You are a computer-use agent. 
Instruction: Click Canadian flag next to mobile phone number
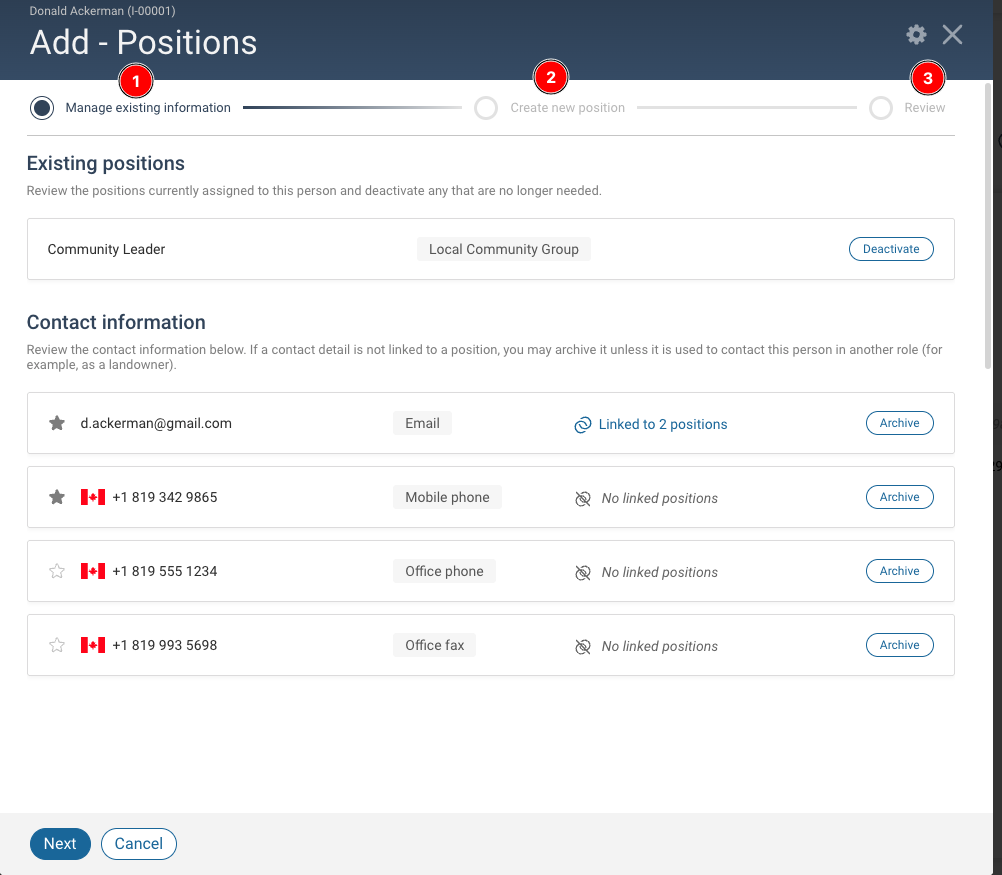(93, 497)
